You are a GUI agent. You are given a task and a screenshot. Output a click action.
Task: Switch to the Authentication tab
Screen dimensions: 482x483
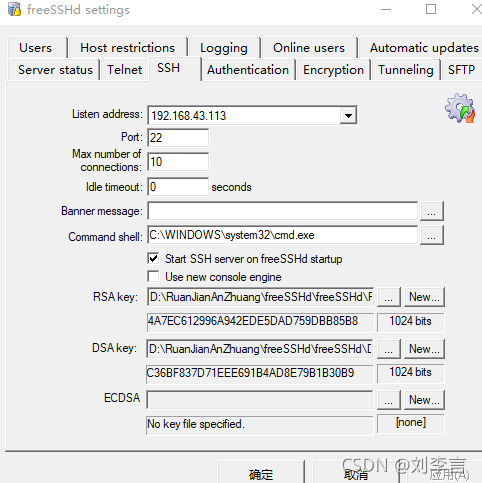tap(248, 70)
